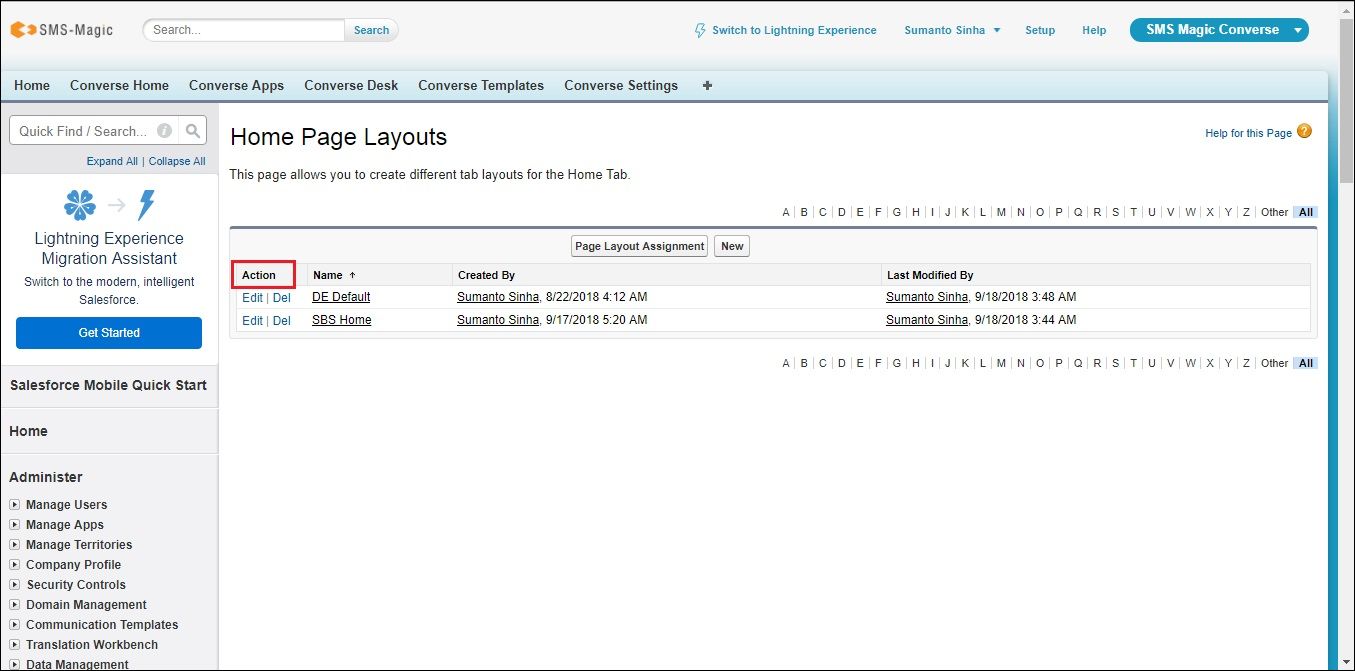
Task: Edit the SBS Home layout
Action: coord(252,321)
